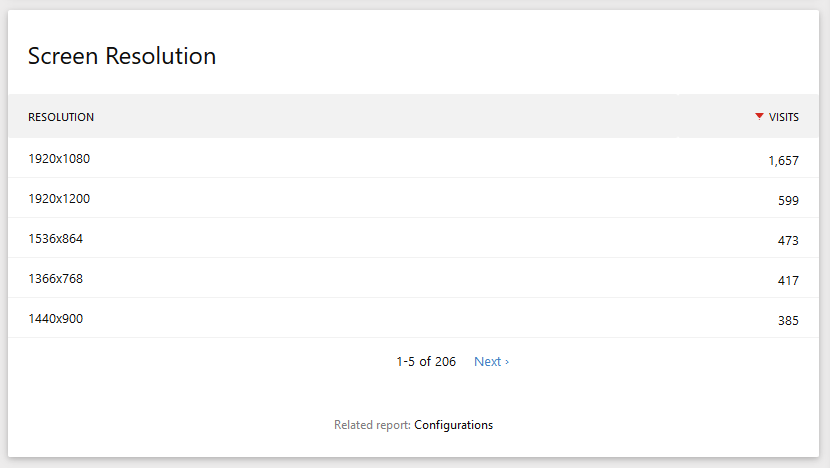Pick the 1366x768 resolution entry
This screenshot has height=468, width=830.
(56, 278)
